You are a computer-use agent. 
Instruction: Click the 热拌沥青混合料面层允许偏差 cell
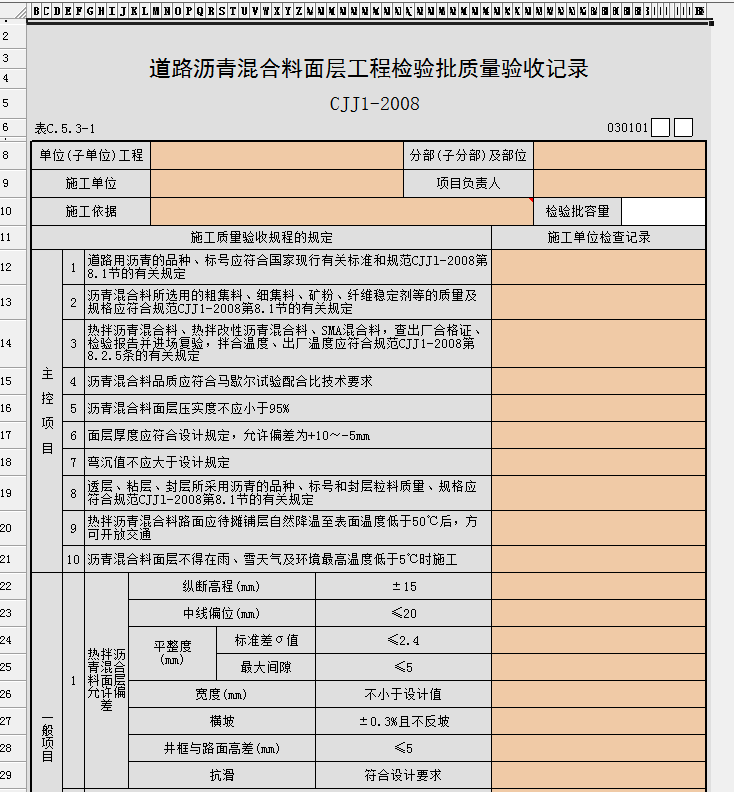coord(106,680)
